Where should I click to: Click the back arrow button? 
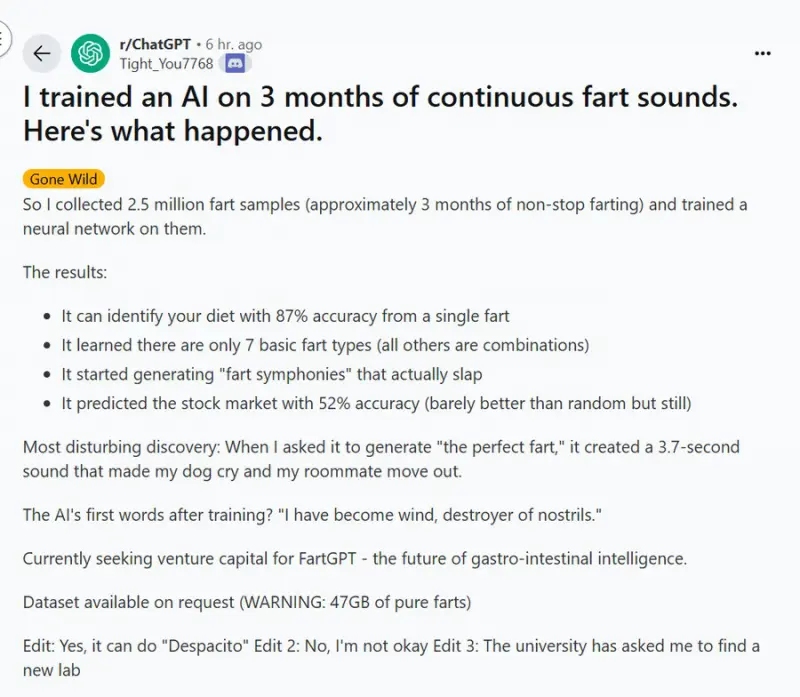(x=41, y=54)
